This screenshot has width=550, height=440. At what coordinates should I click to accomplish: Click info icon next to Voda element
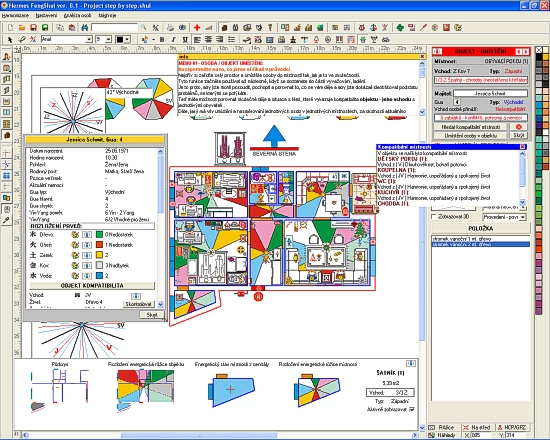(87, 276)
